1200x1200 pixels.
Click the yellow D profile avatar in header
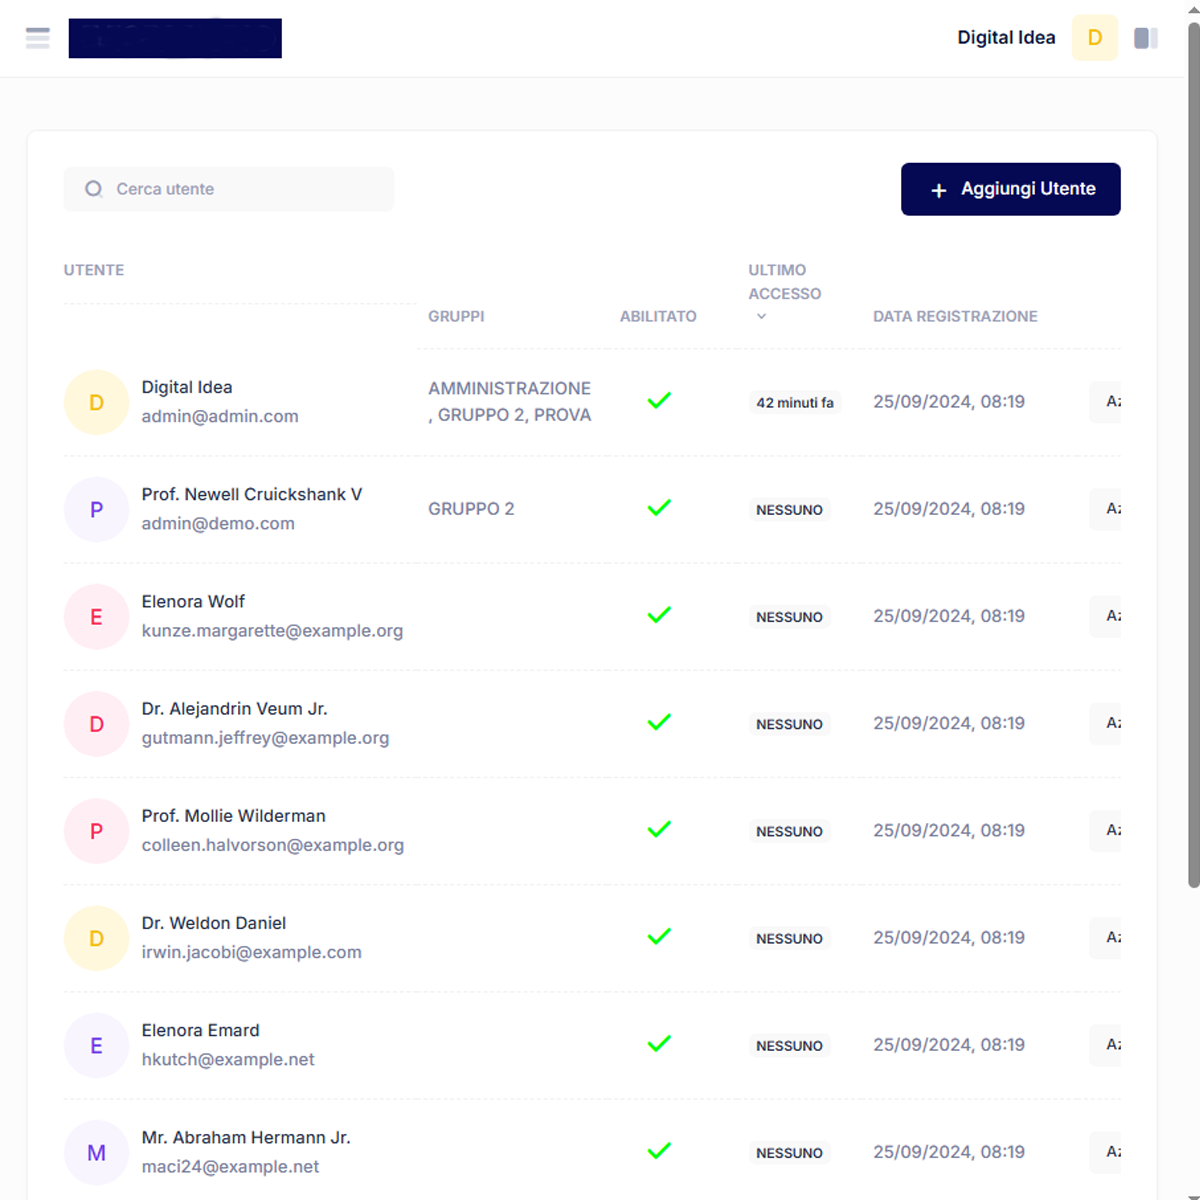pyautogui.click(x=1094, y=38)
